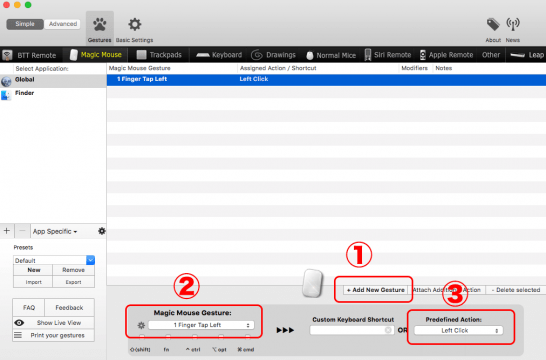Open Basic Settings gear icon
The image size is (546, 360).
[x=134, y=29]
